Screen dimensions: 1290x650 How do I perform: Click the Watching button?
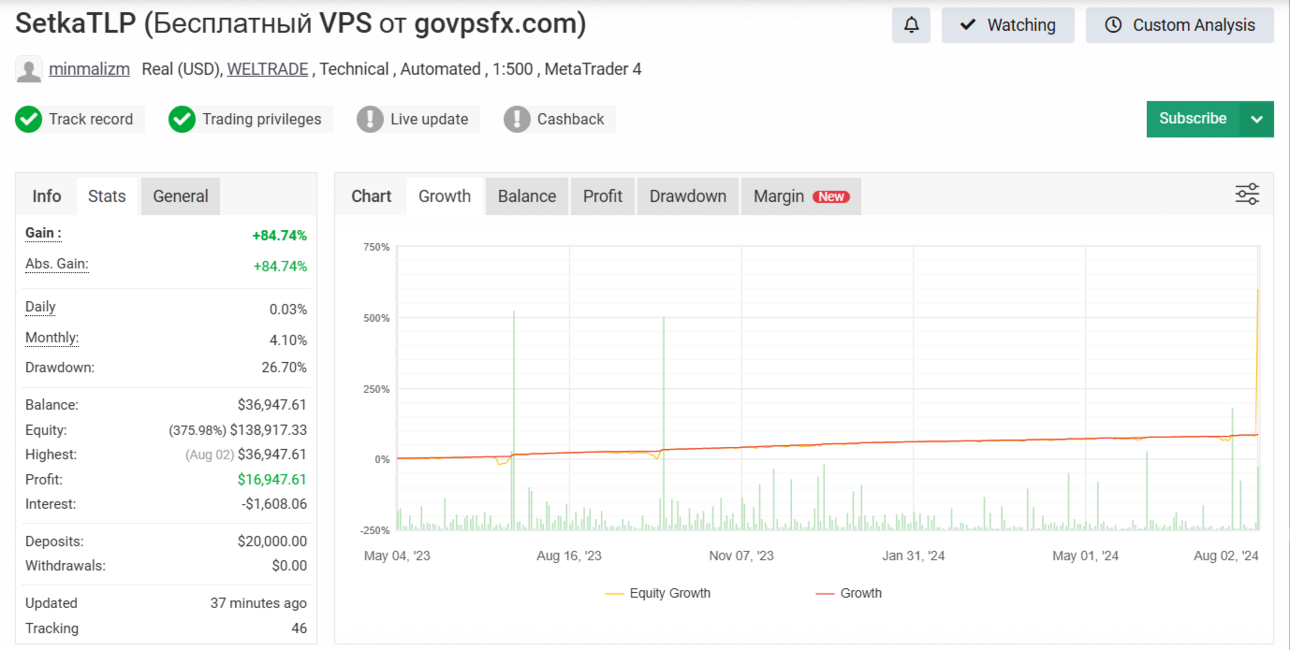coord(1008,25)
